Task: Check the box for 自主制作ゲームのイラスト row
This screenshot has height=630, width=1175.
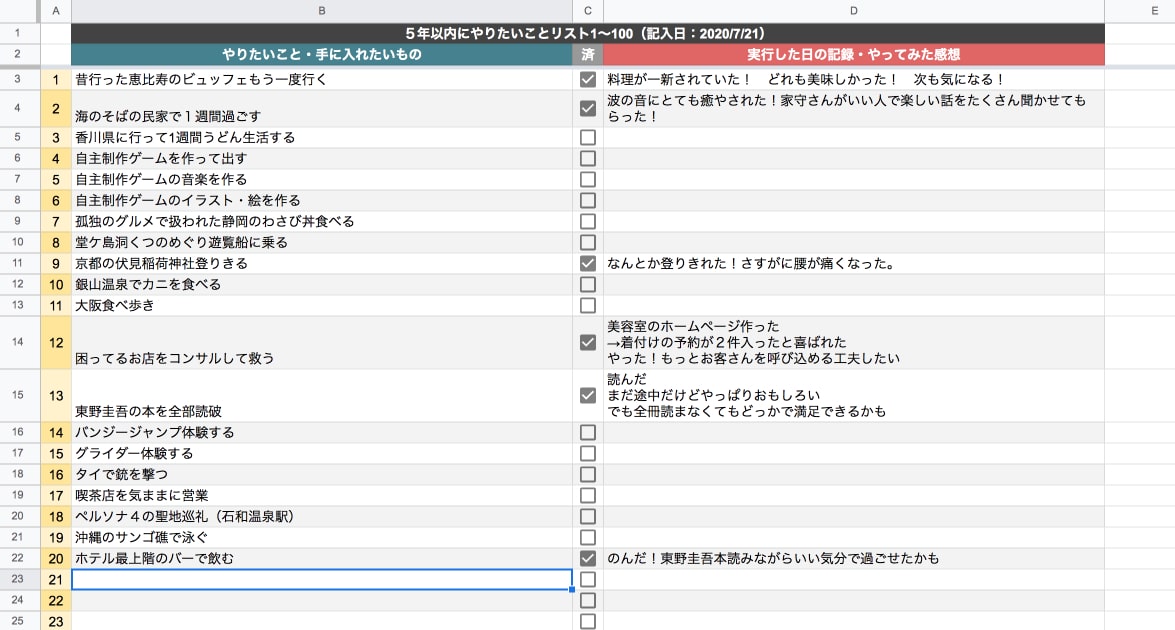Action: click(588, 201)
